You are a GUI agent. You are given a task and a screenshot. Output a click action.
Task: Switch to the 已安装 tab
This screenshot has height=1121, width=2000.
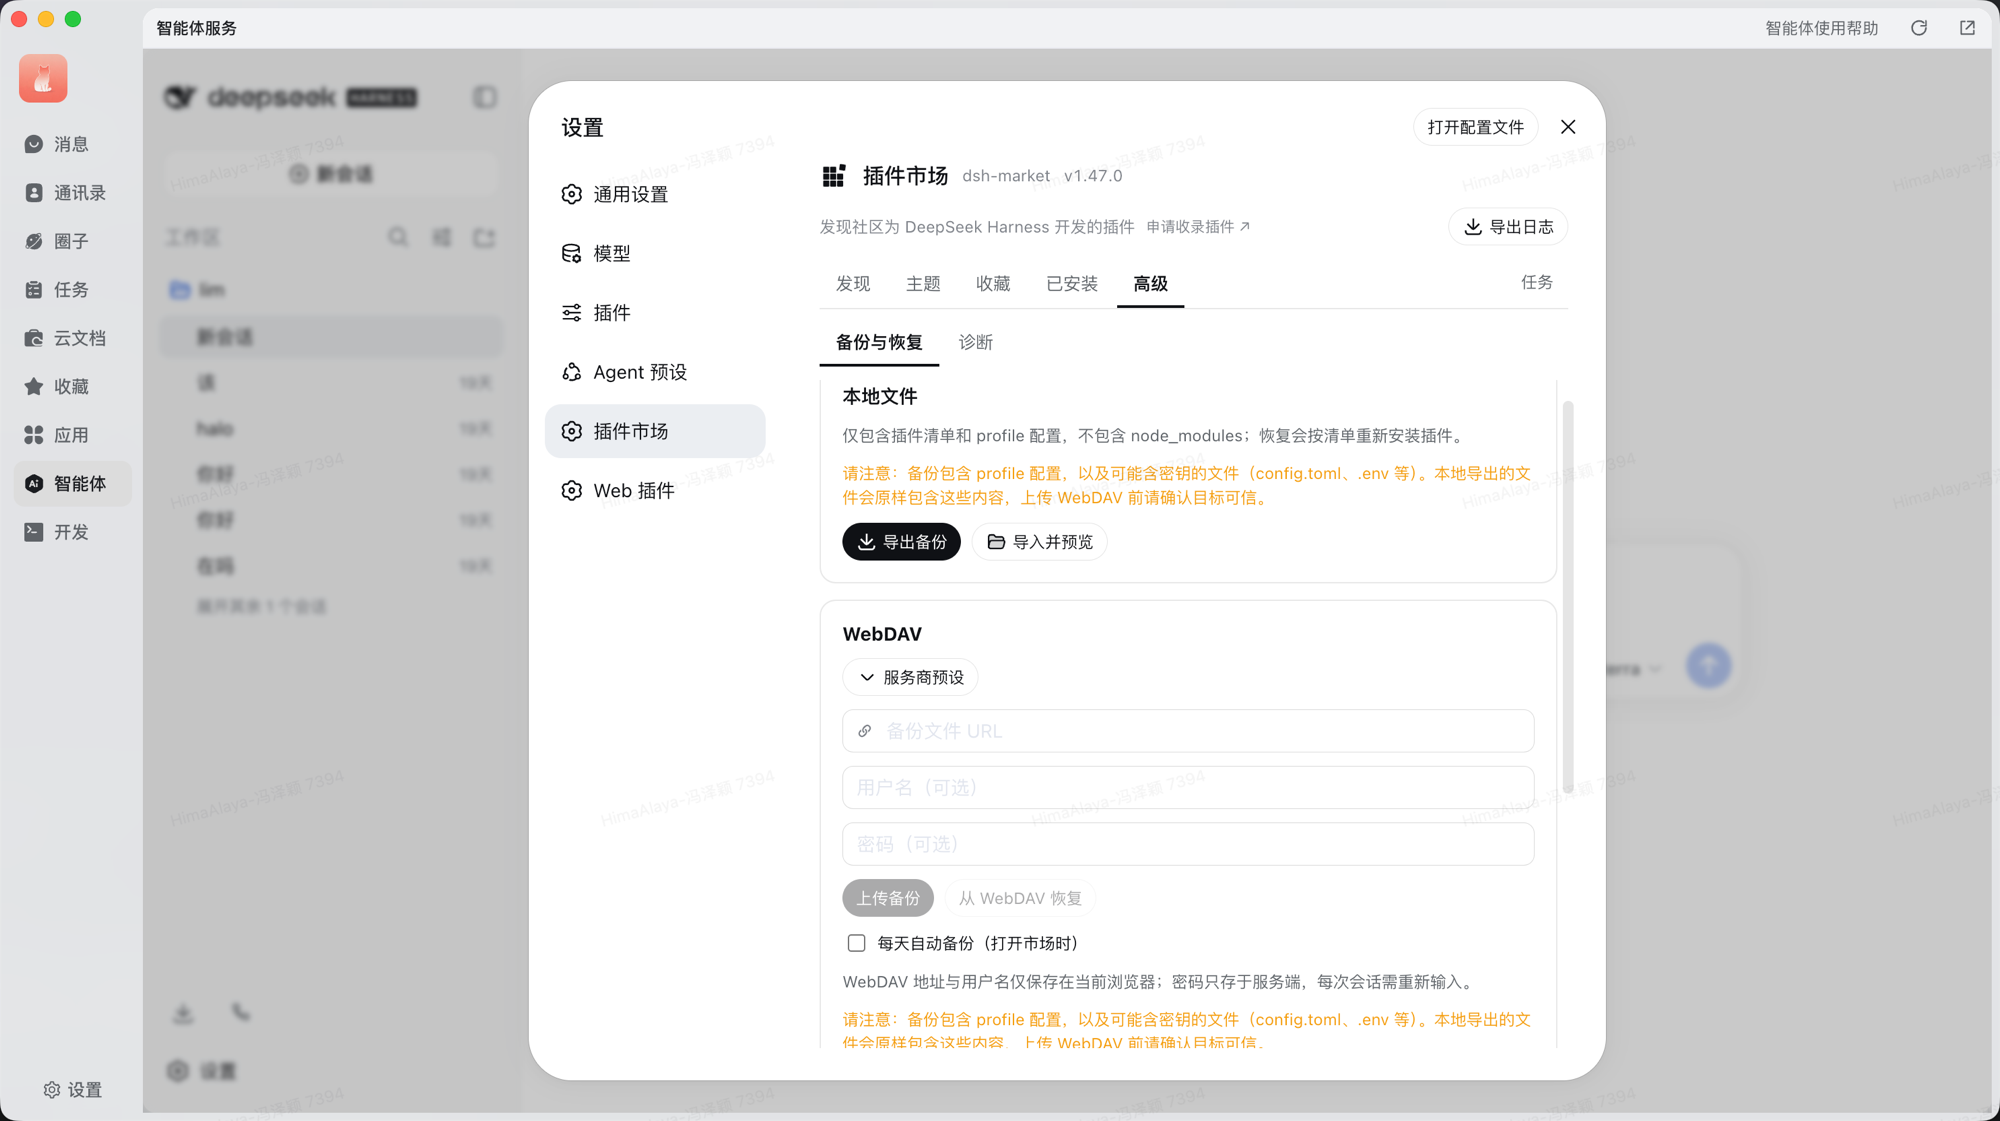(1072, 284)
